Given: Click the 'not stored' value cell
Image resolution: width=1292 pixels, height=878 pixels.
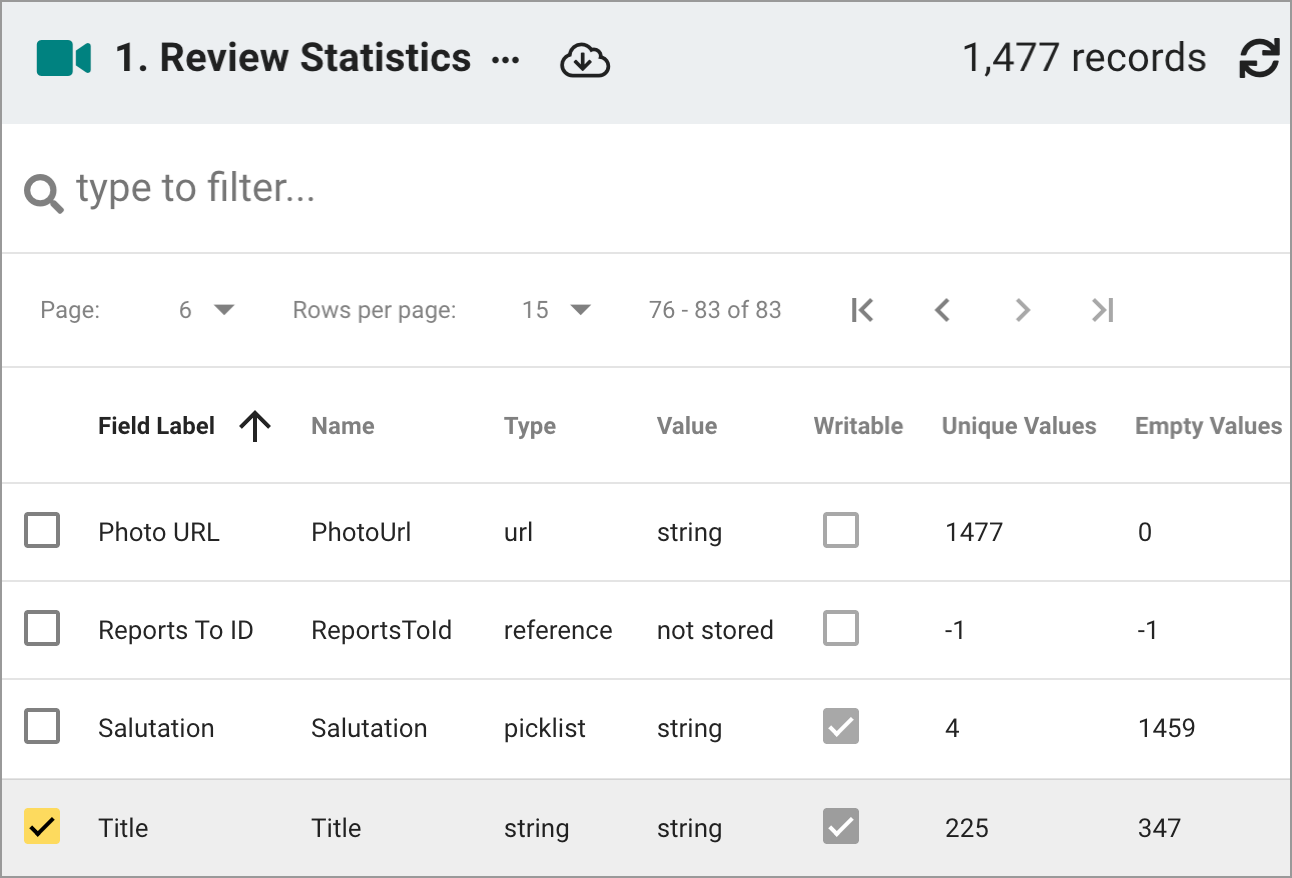Looking at the screenshot, I should pos(715,630).
